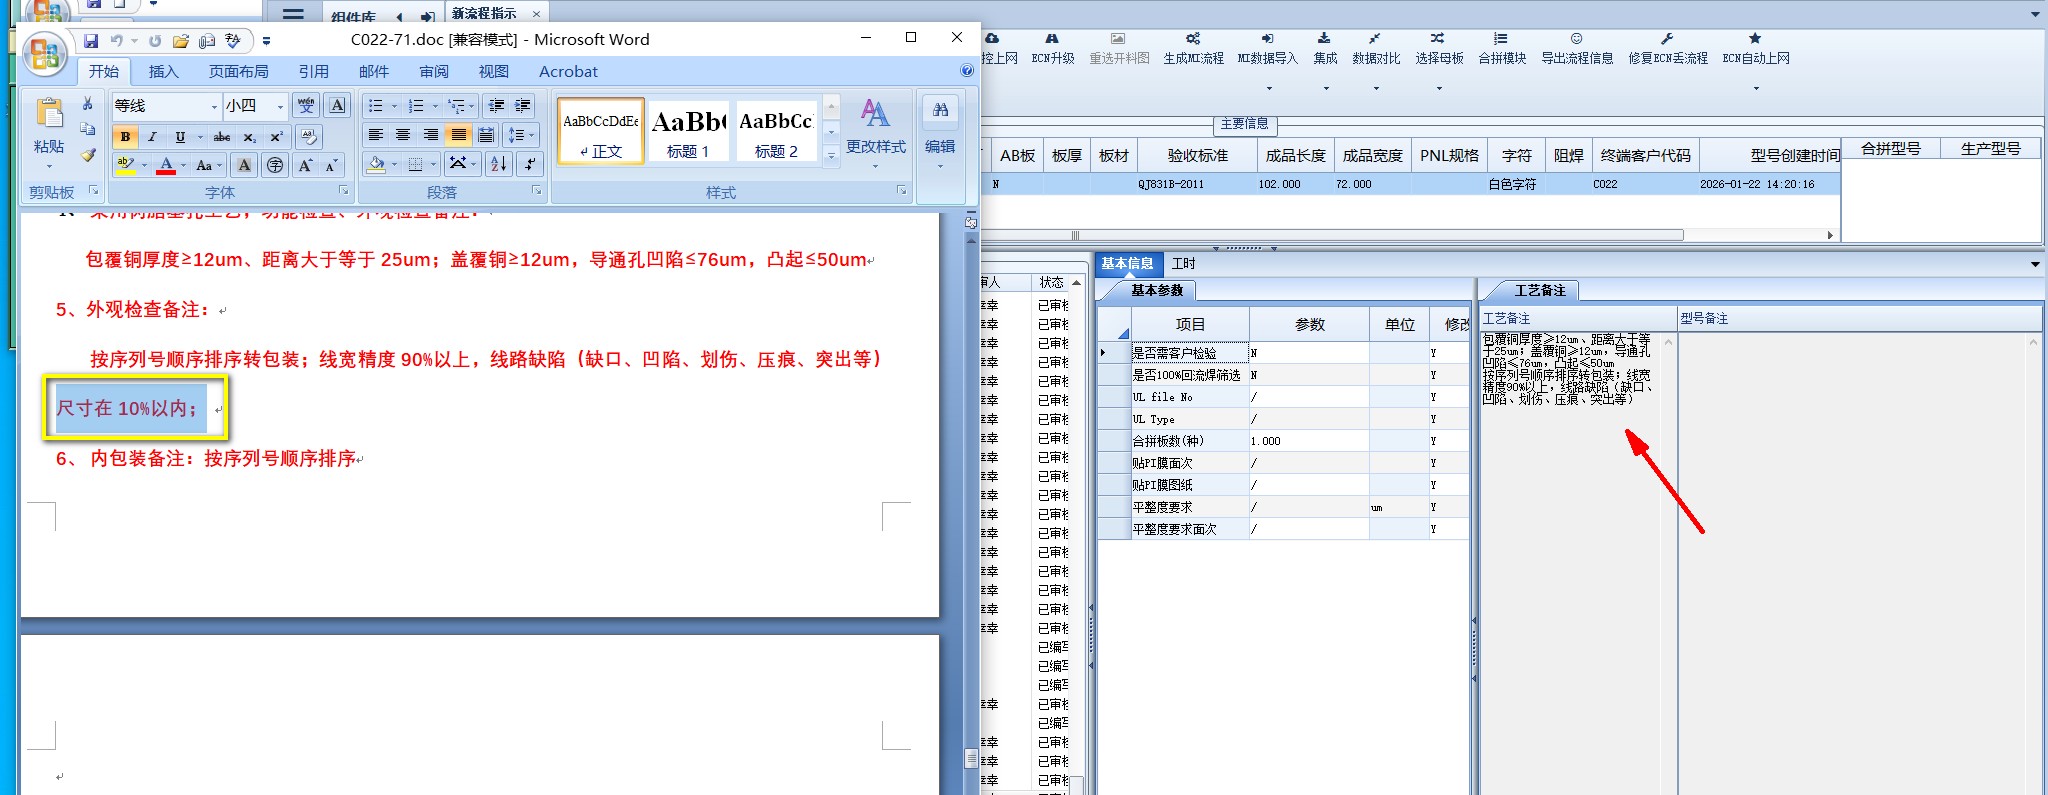Toggle align text left button
The width and height of the screenshot is (2048, 795).
pyautogui.click(x=376, y=135)
